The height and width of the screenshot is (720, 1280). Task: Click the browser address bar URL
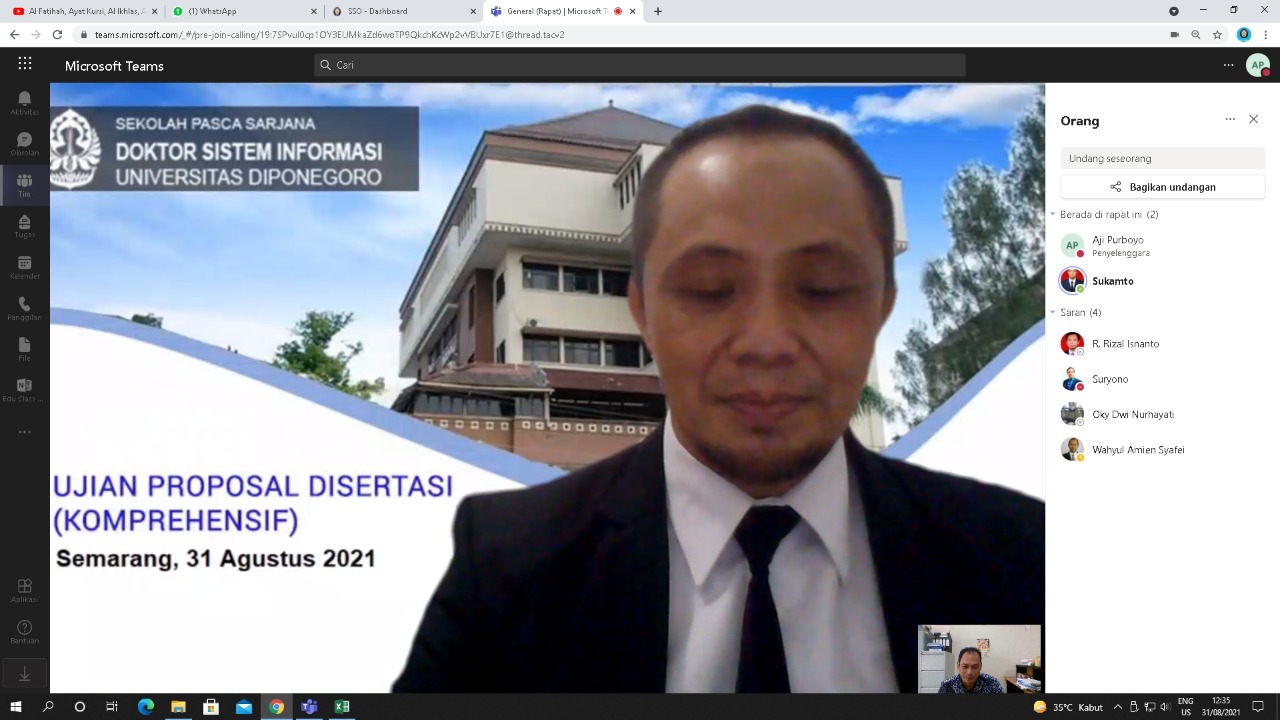329,34
